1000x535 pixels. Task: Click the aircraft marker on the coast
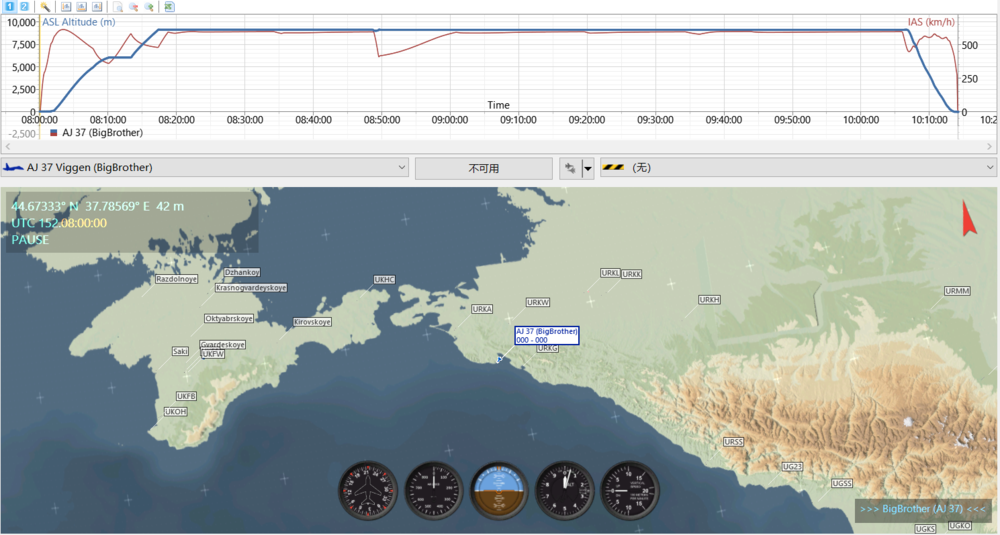click(x=499, y=360)
